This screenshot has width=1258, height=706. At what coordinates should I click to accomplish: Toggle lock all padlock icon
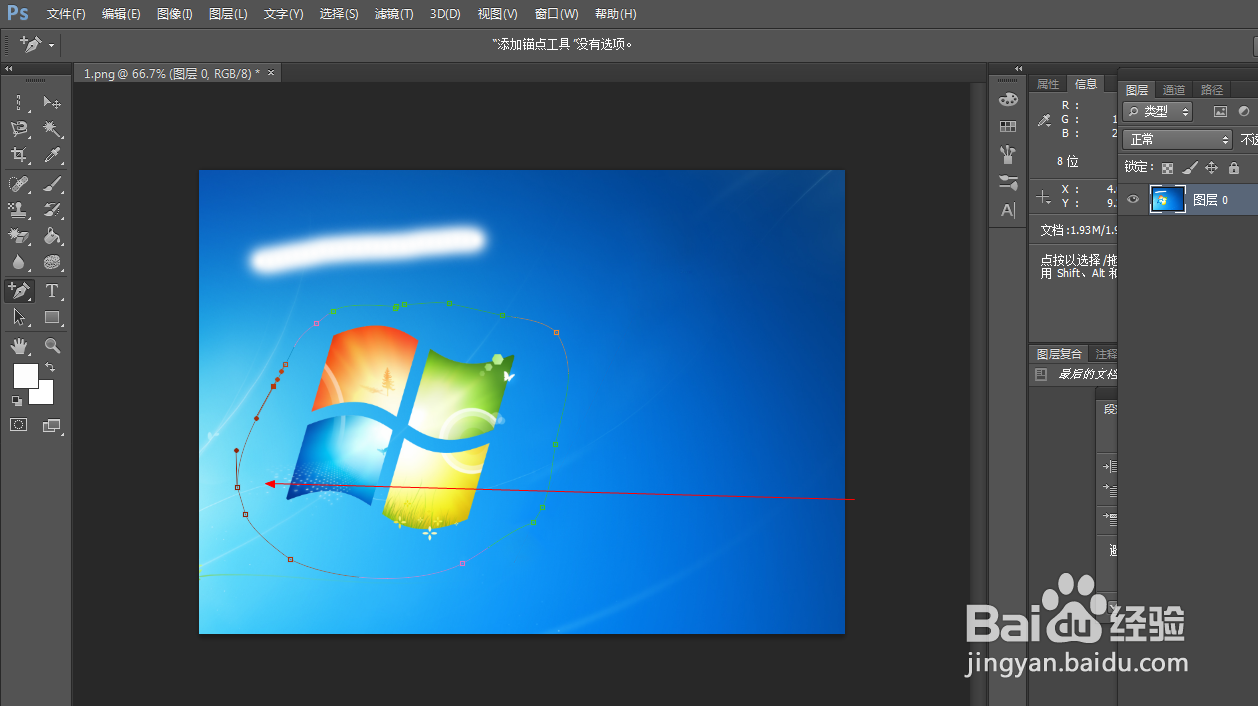pyautogui.click(x=1234, y=168)
